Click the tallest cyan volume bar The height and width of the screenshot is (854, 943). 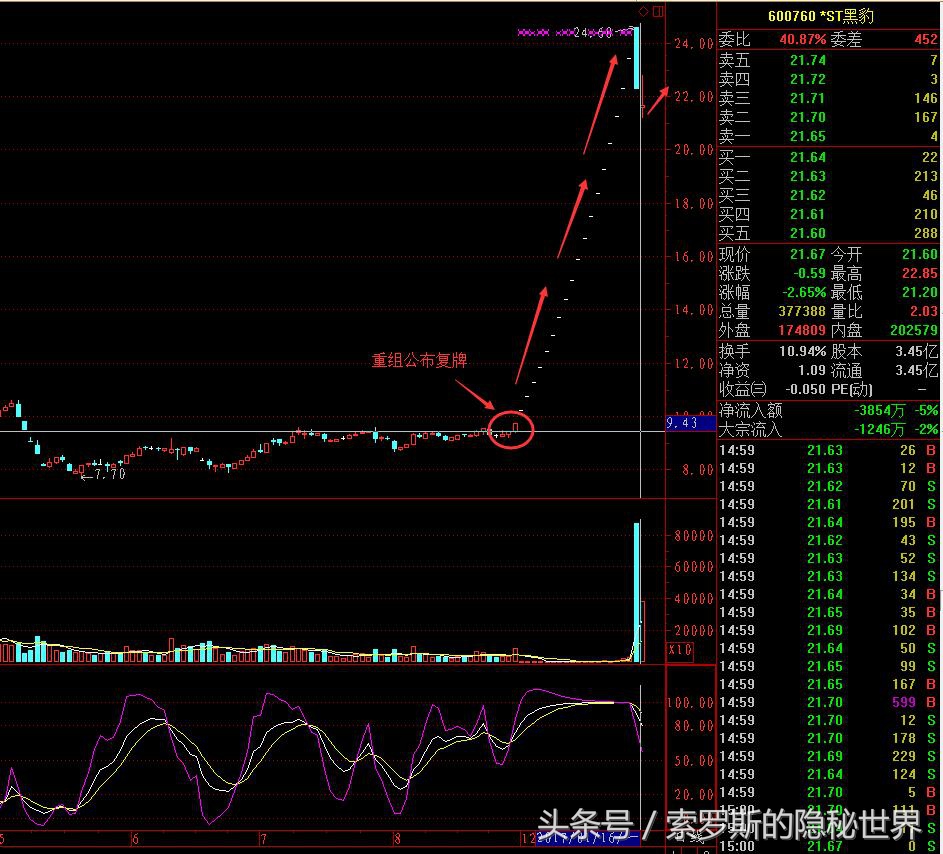tap(637, 592)
